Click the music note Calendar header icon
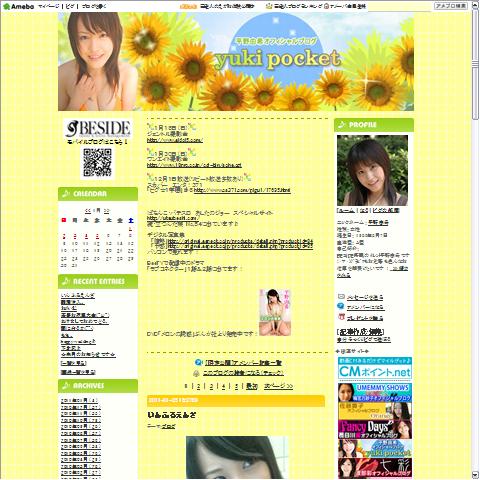The image size is (480, 480). pyautogui.click(x=66, y=194)
